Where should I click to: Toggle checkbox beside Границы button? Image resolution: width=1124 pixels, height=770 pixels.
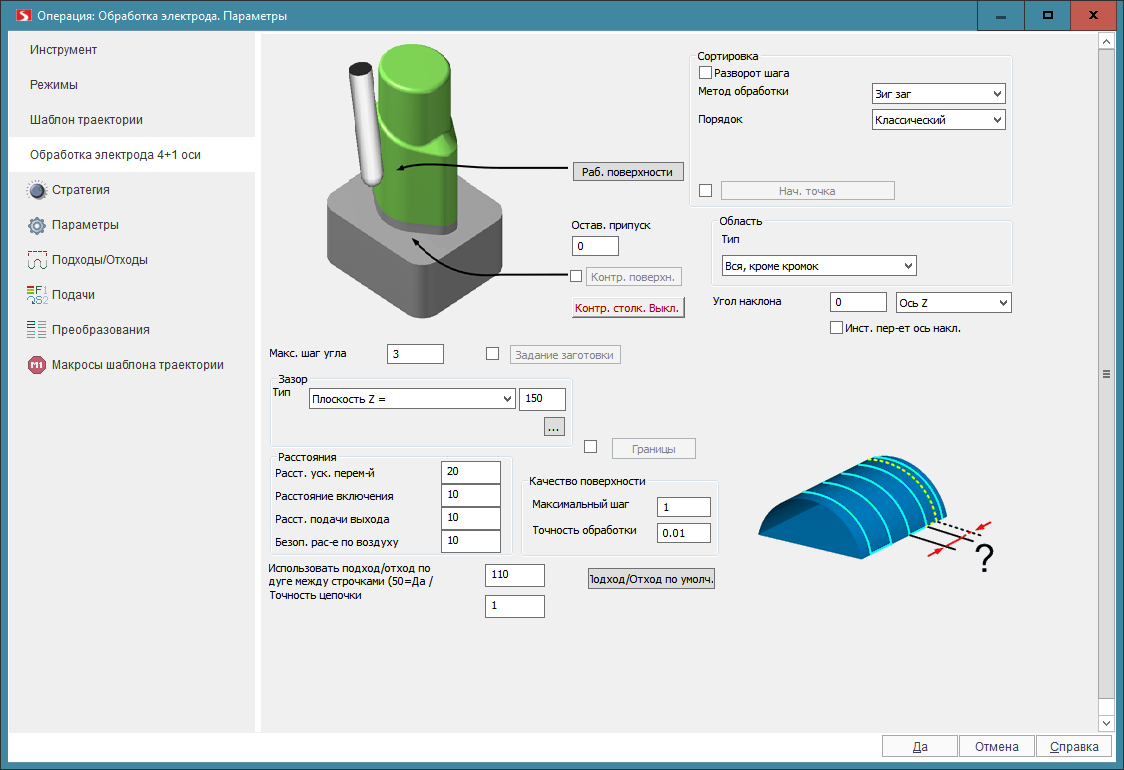pos(591,447)
